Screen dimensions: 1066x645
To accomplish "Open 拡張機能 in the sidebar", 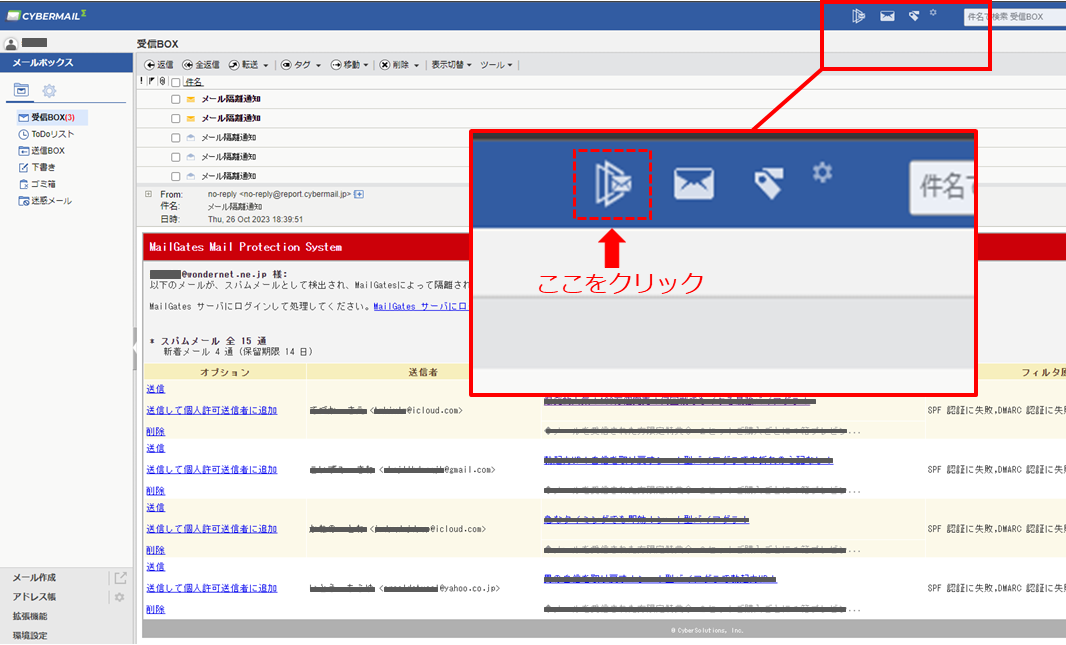I will [30, 616].
